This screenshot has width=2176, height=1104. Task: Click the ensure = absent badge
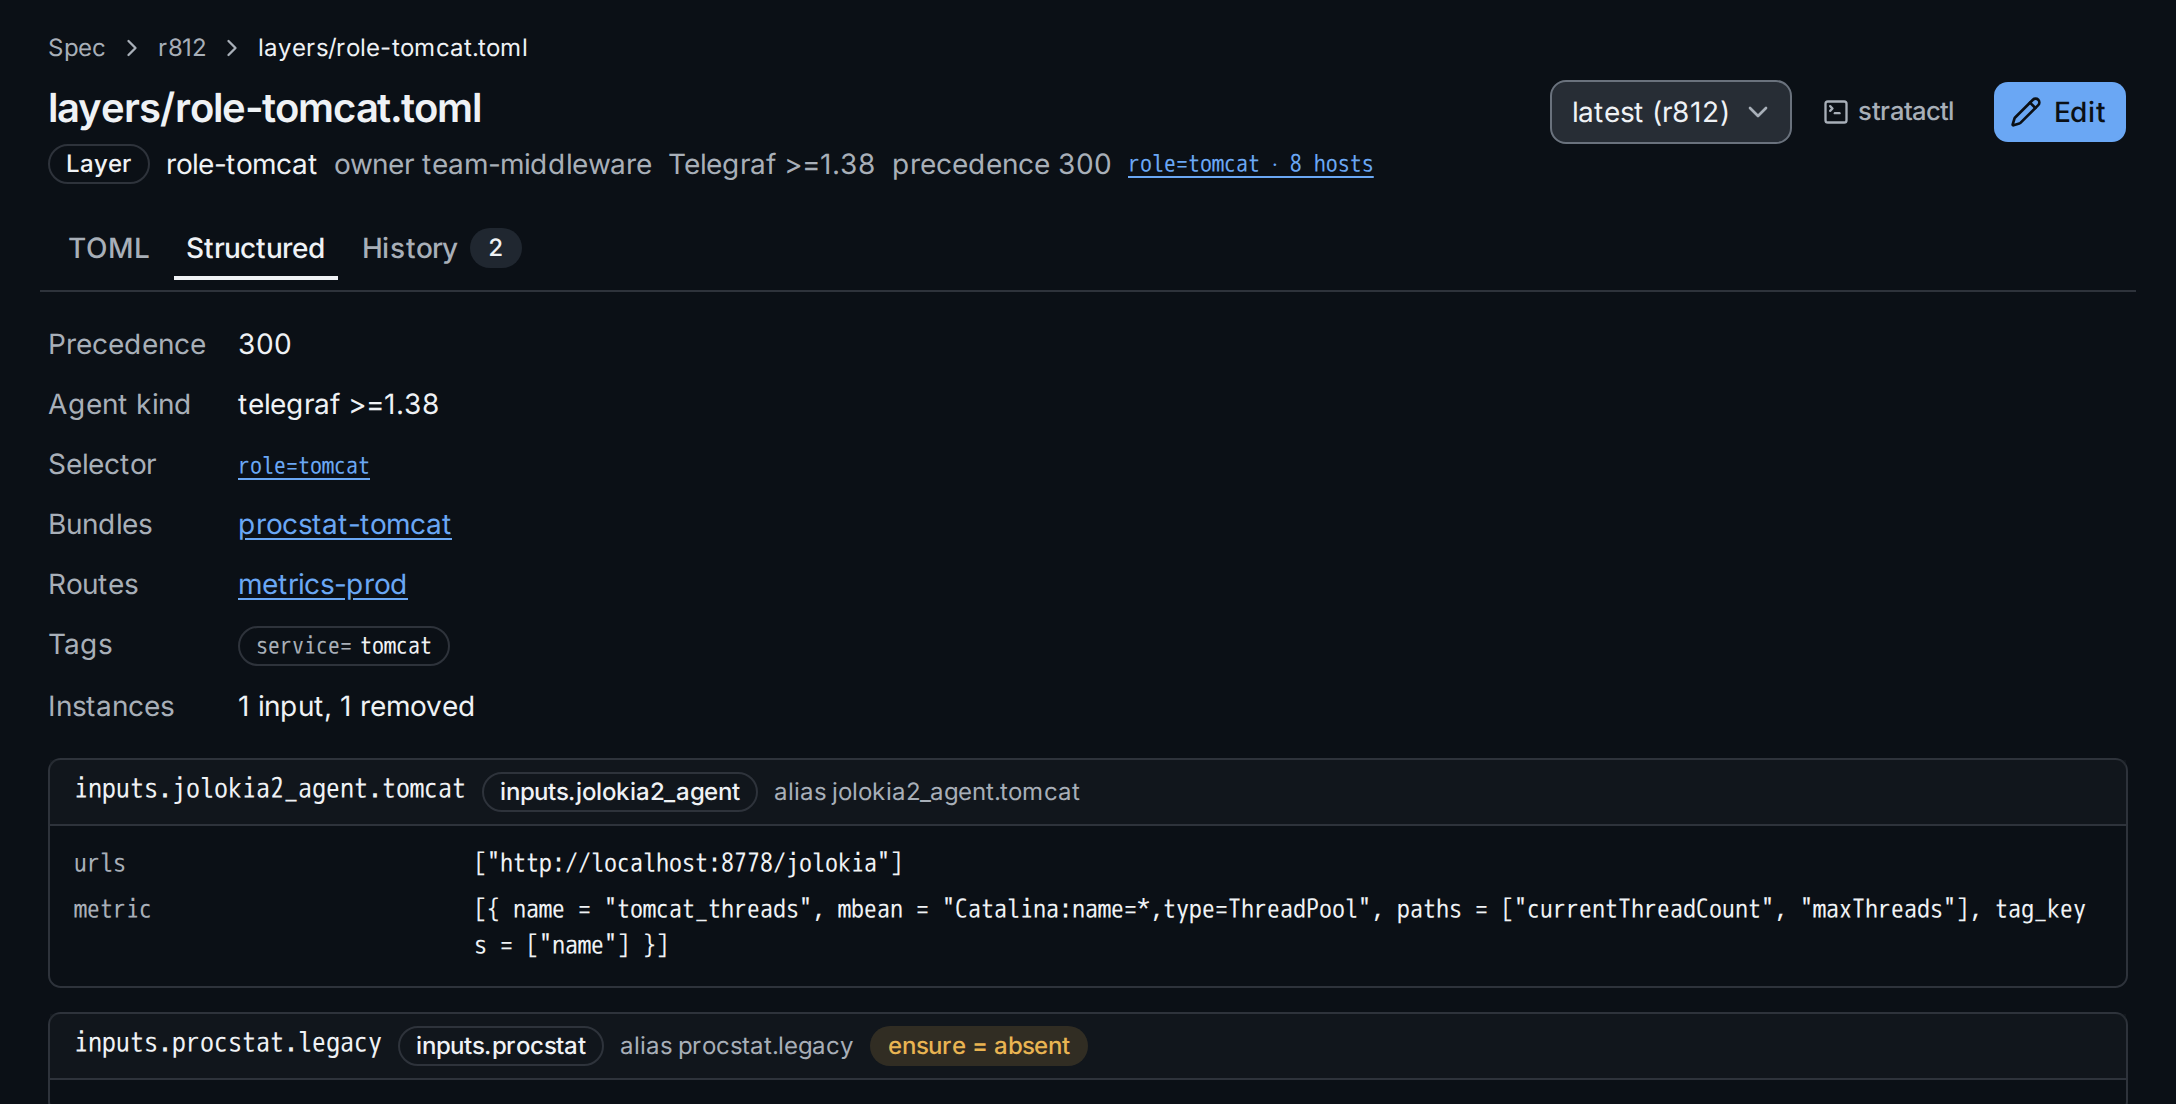[978, 1046]
